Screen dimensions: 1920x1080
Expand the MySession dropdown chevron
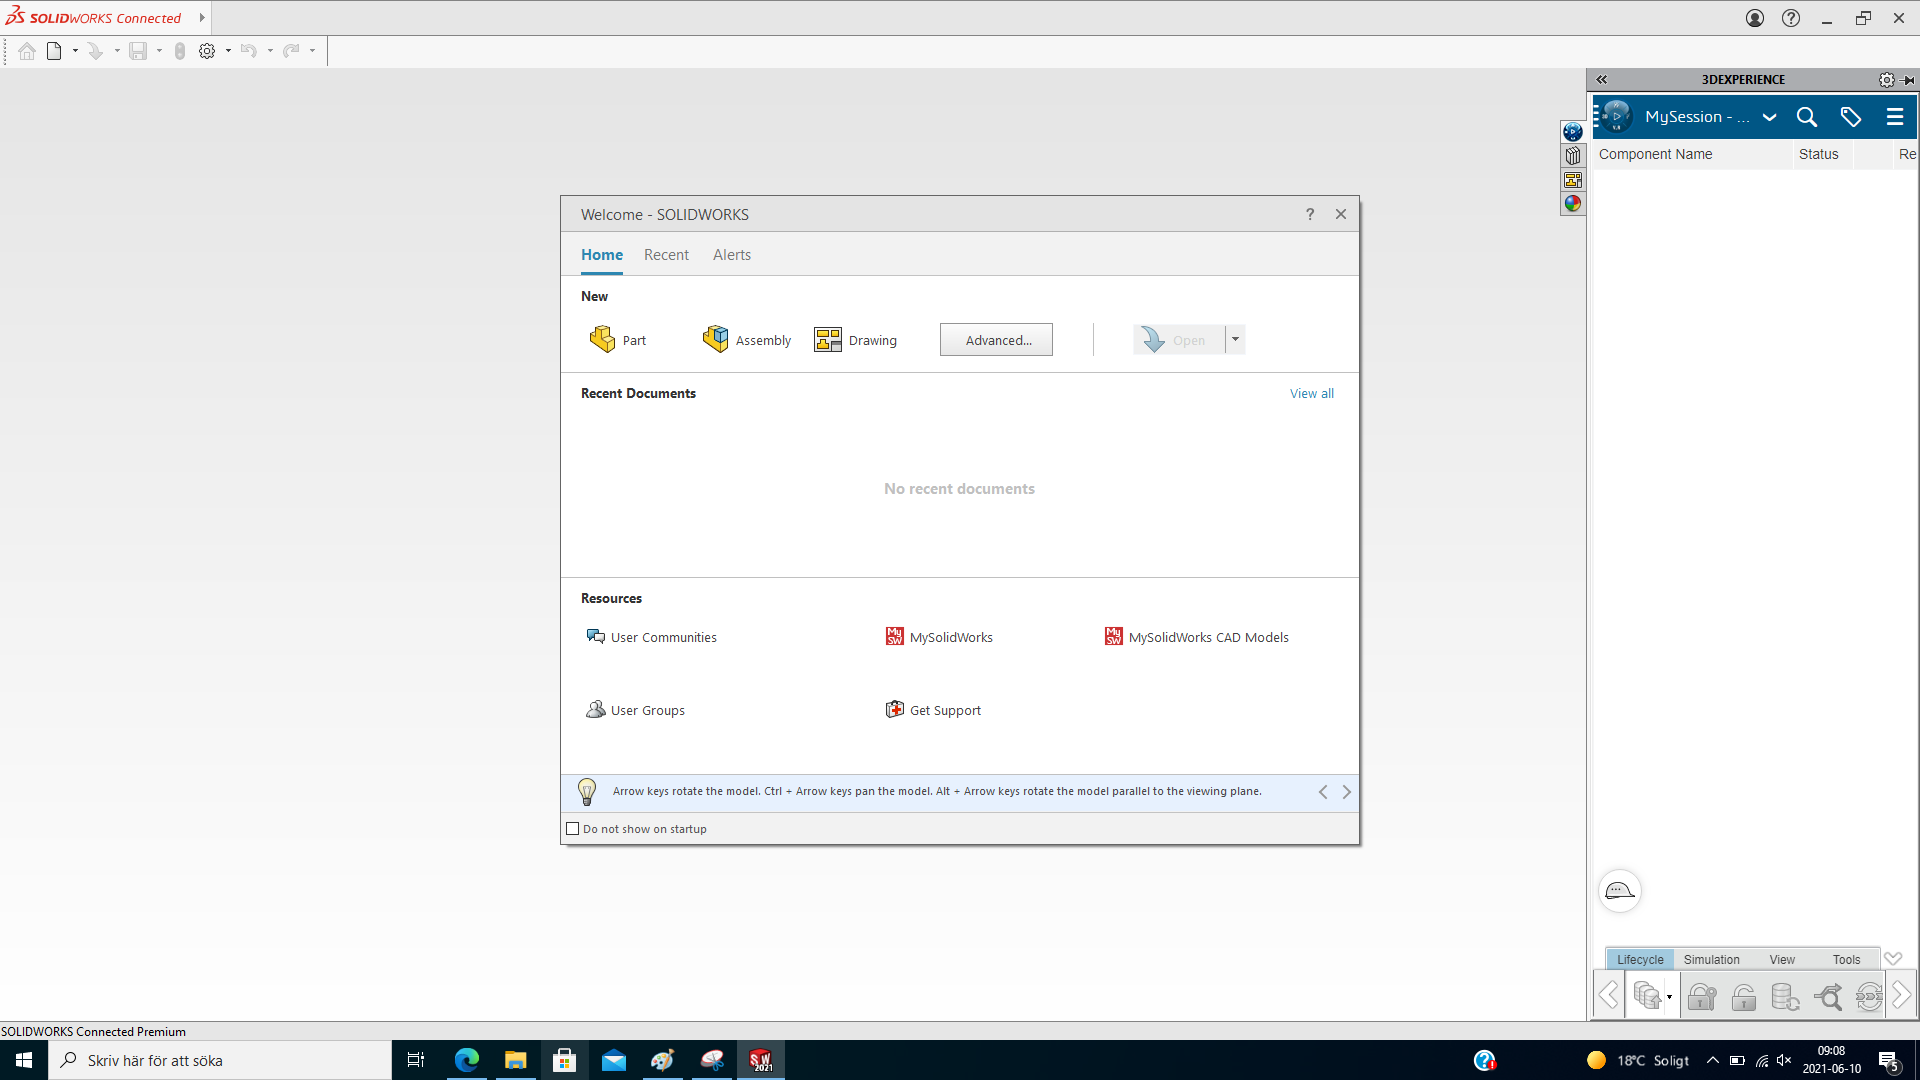click(x=1769, y=117)
